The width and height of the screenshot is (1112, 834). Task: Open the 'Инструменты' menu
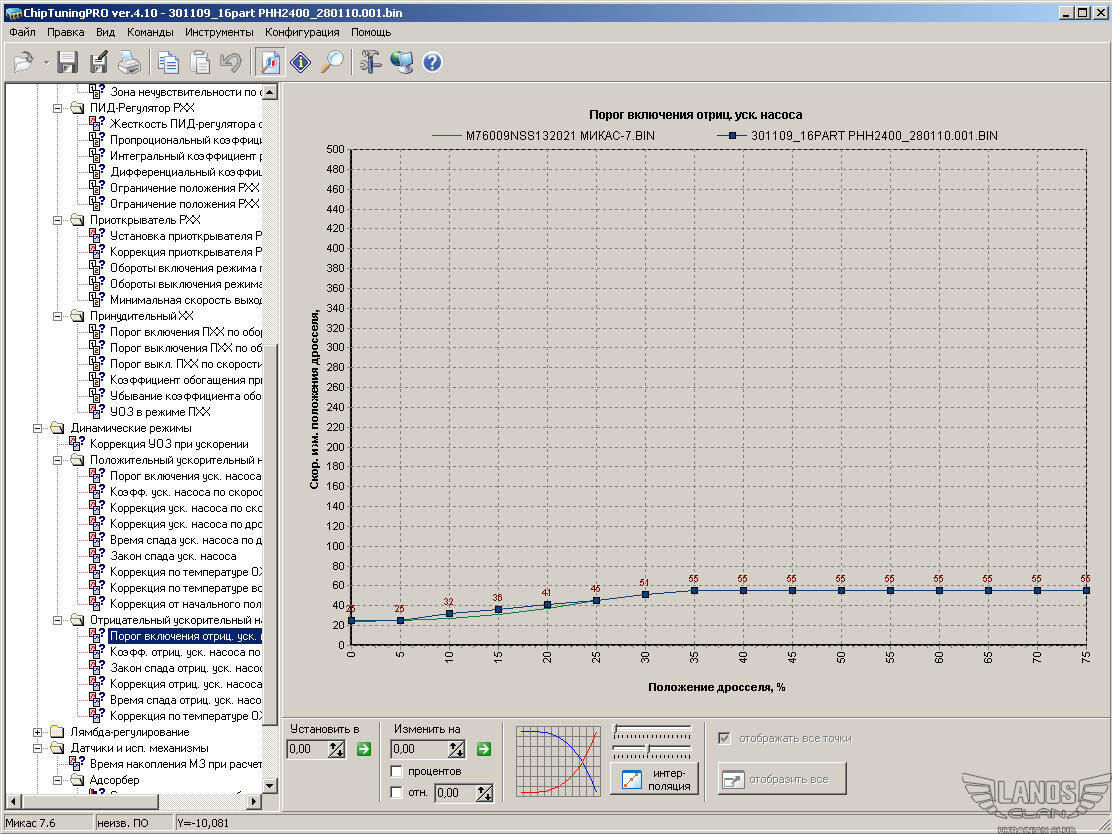click(219, 32)
